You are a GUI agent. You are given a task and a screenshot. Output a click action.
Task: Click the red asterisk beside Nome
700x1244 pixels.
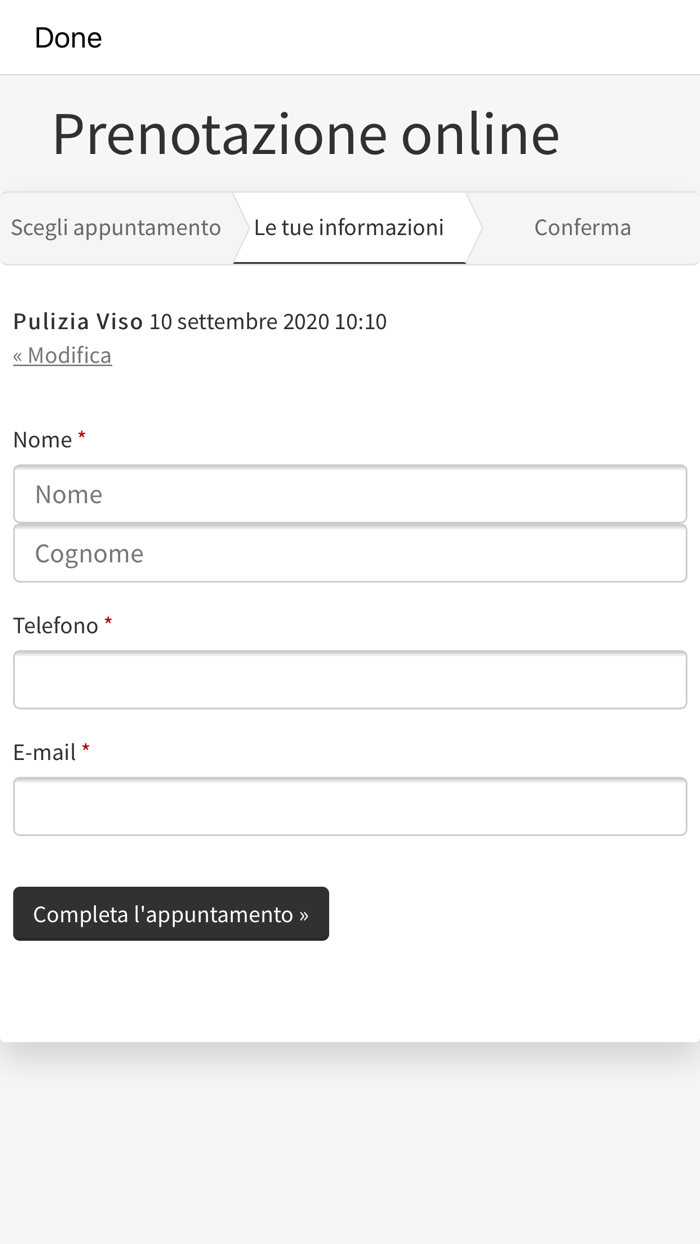click(x=82, y=438)
